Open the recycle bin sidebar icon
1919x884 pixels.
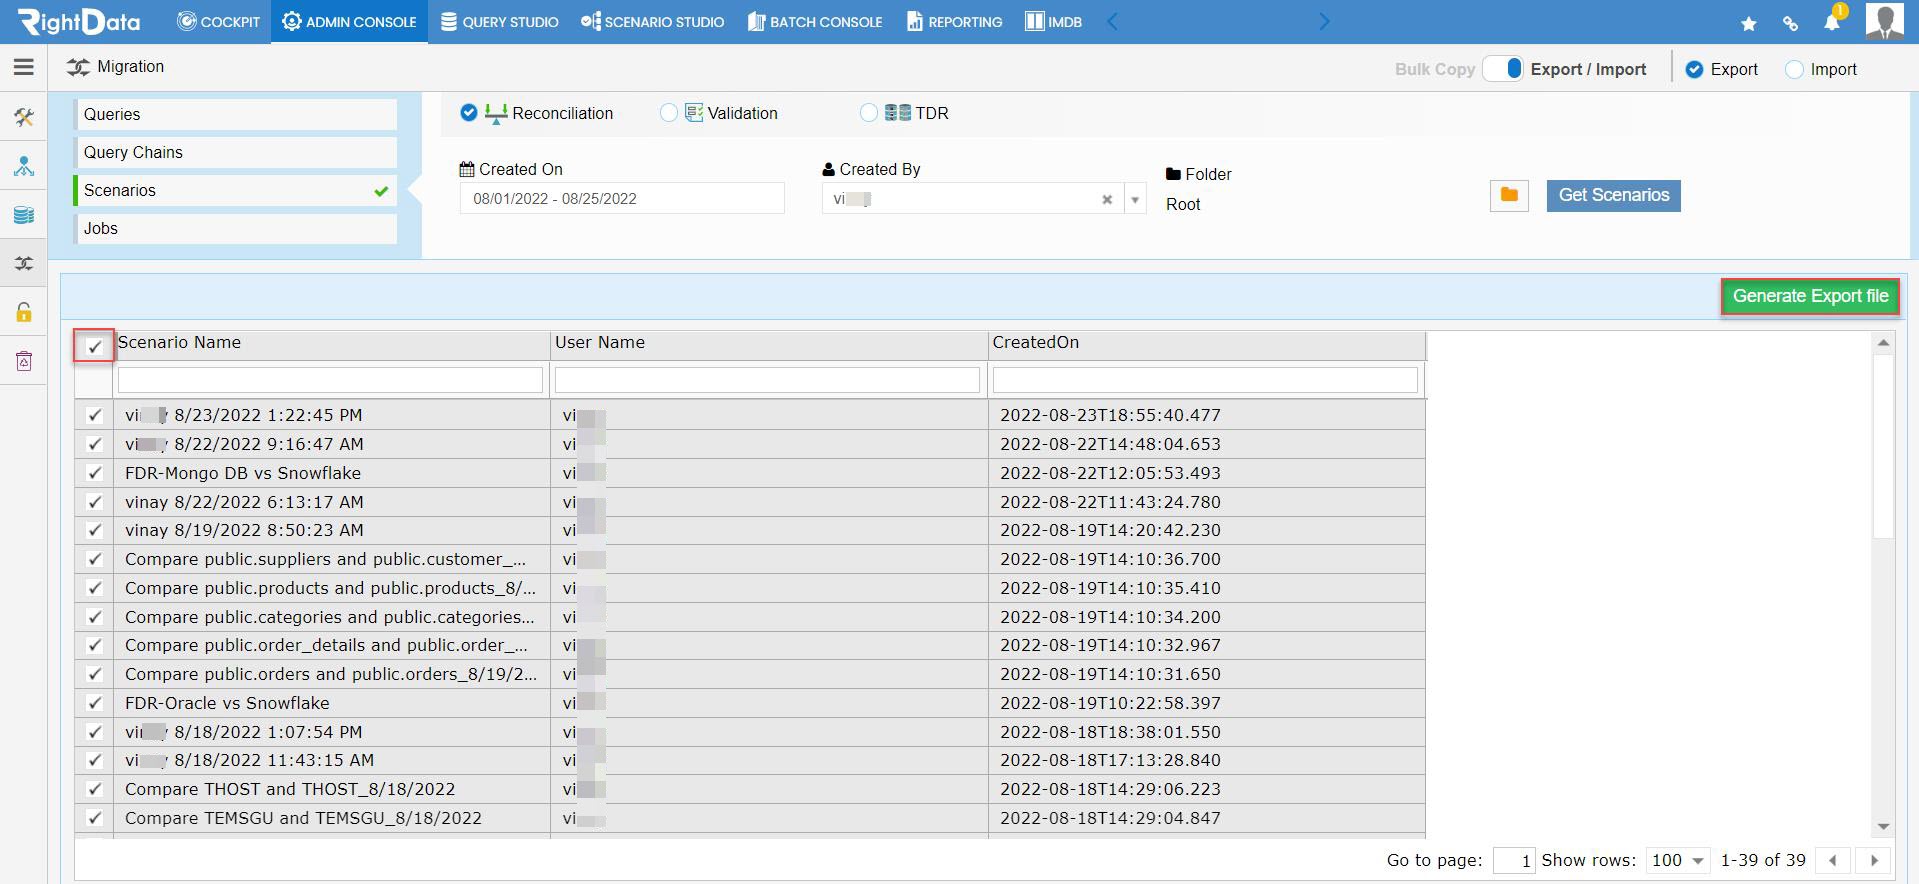coord(24,361)
